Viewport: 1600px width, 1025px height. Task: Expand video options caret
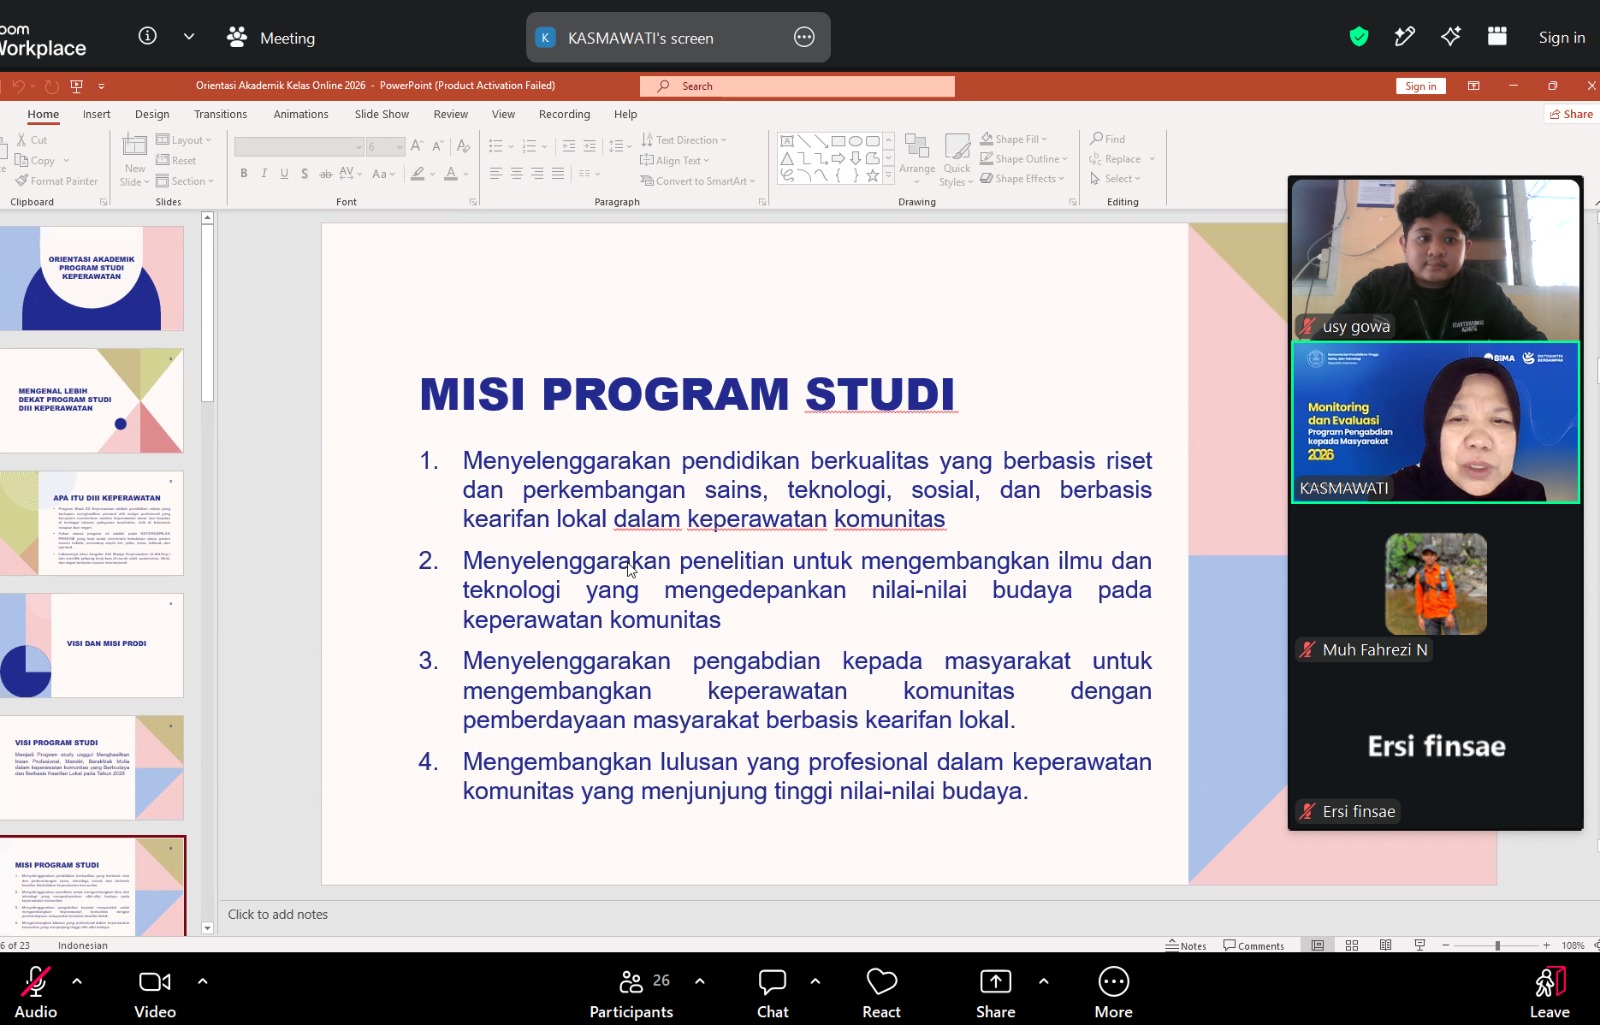point(203,981)
